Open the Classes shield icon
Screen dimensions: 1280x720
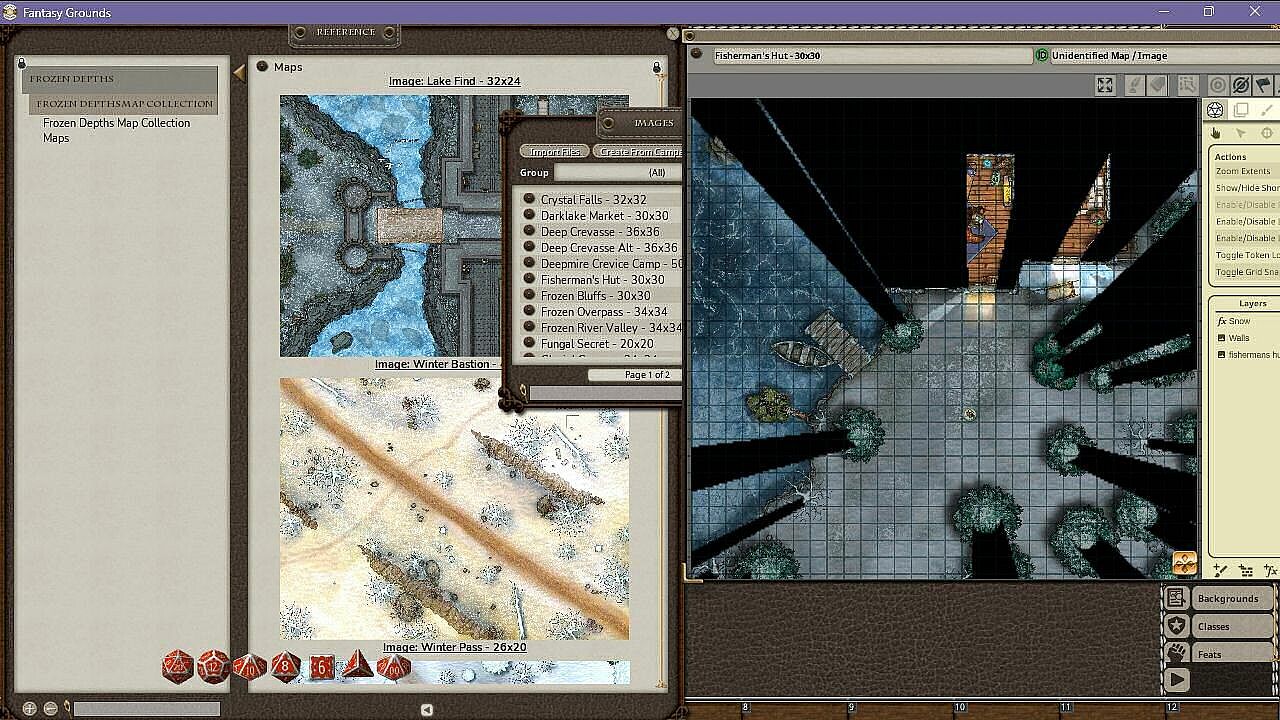click(x=1177, y=626)
